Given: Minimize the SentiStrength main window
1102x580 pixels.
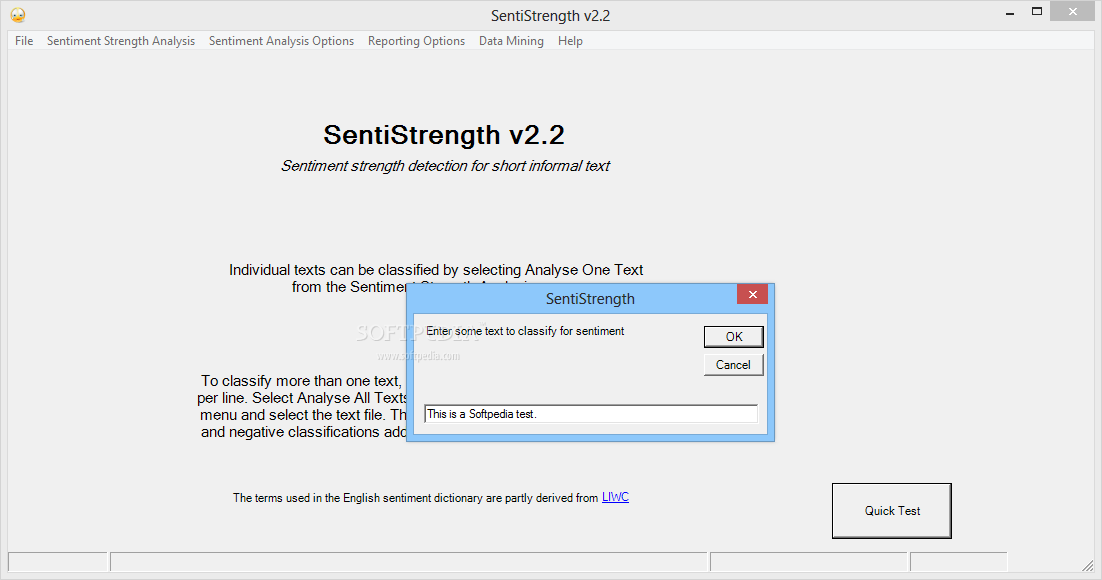Looking at the screenshot, I should tap(1010, 14).
